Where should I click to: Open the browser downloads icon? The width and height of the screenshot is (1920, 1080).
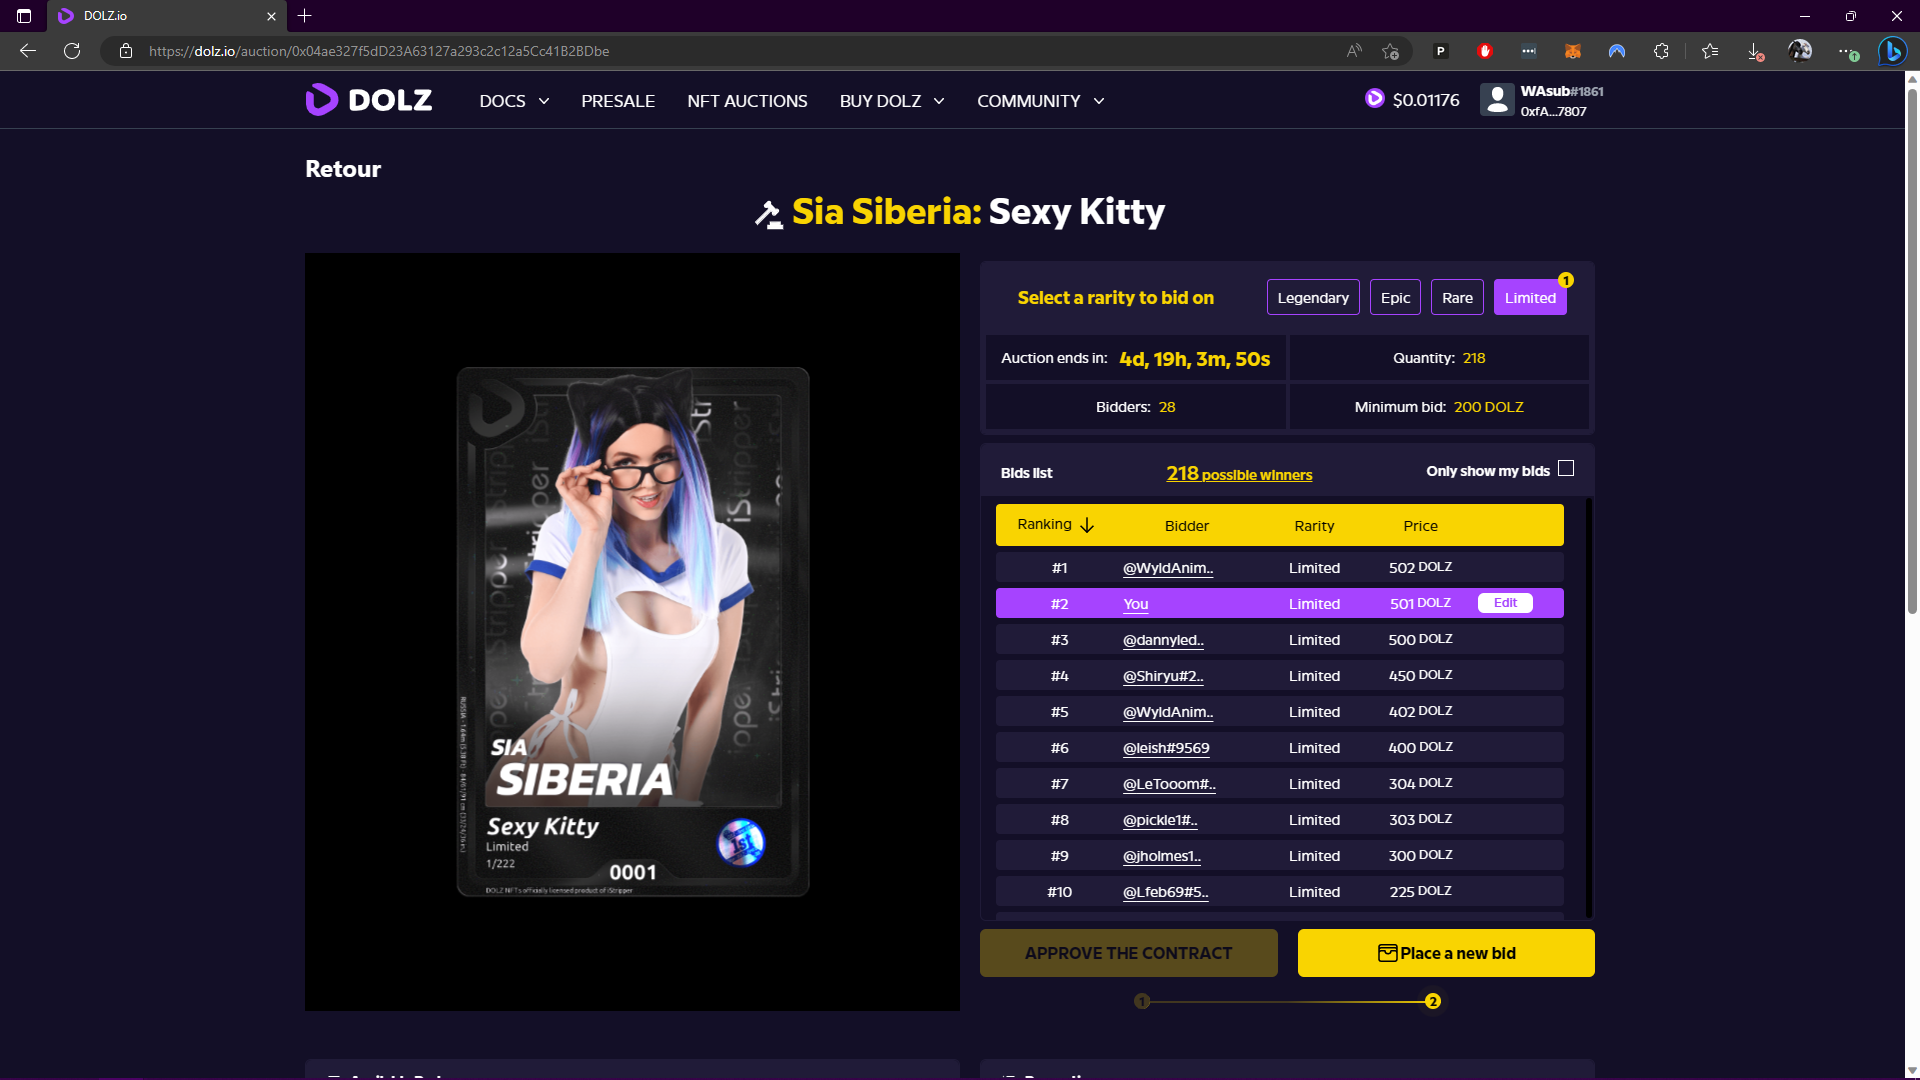tap(1755, 51)
